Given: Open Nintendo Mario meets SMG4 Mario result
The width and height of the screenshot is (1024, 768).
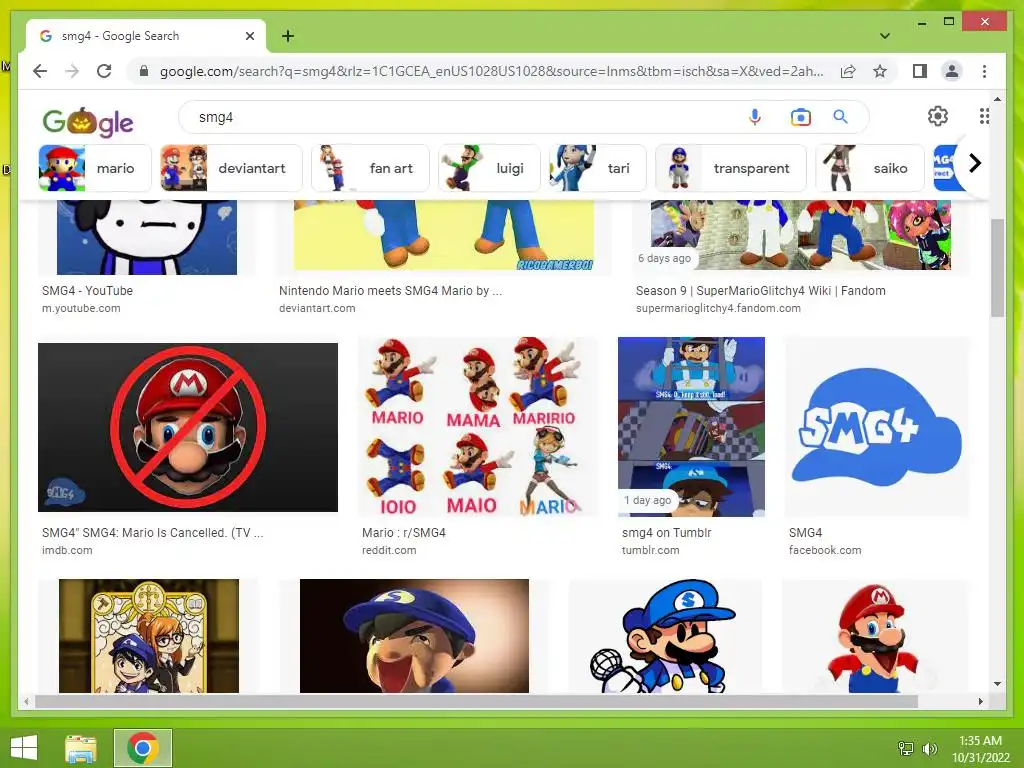Looking at the screenshot, I should (391, 291).
